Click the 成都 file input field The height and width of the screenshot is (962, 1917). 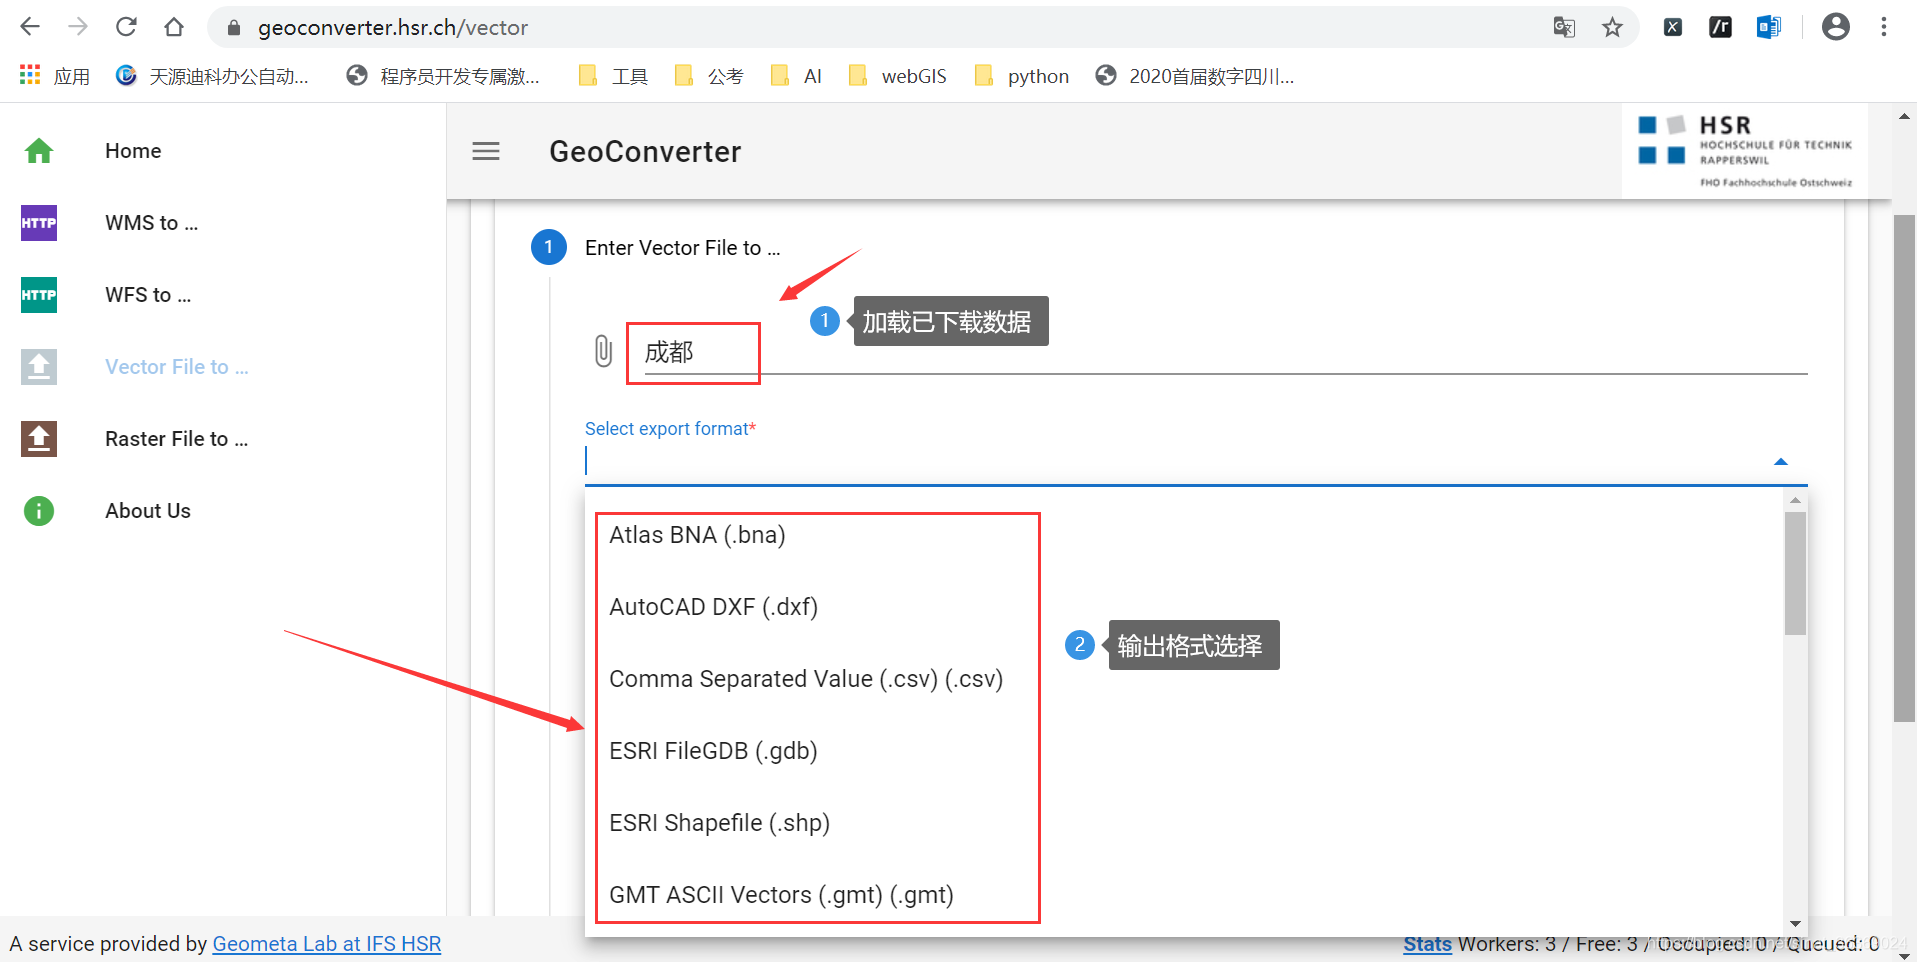point(1225,352)
